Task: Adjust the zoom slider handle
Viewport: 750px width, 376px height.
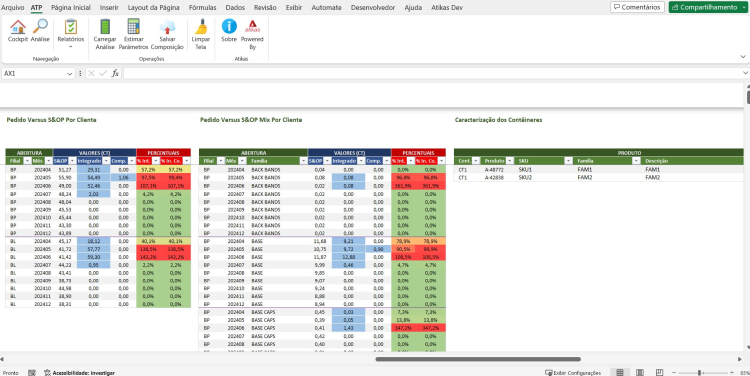Action: 700,372
